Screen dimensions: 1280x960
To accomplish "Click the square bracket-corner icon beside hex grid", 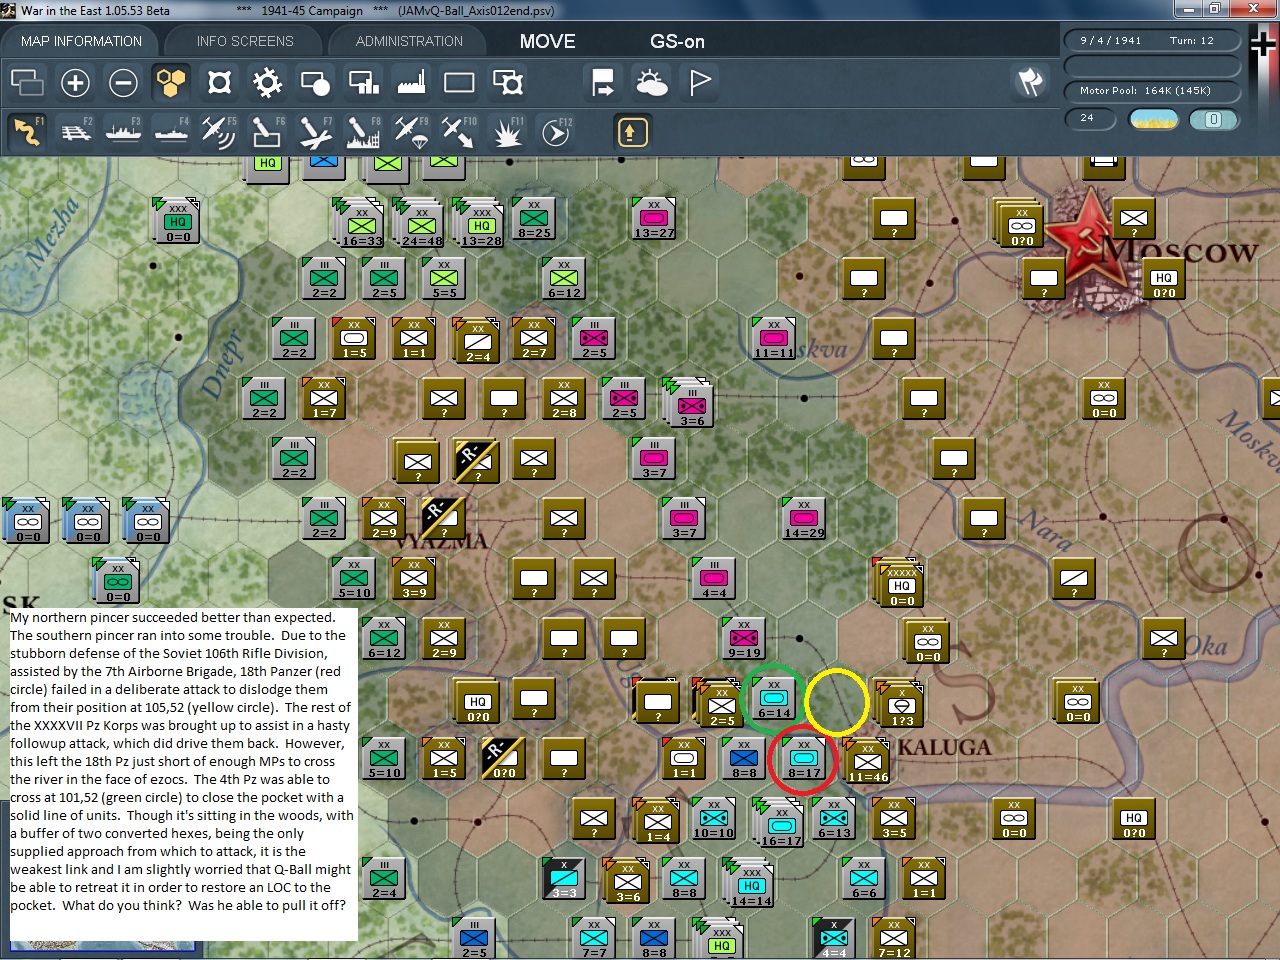I will [219, 82].
